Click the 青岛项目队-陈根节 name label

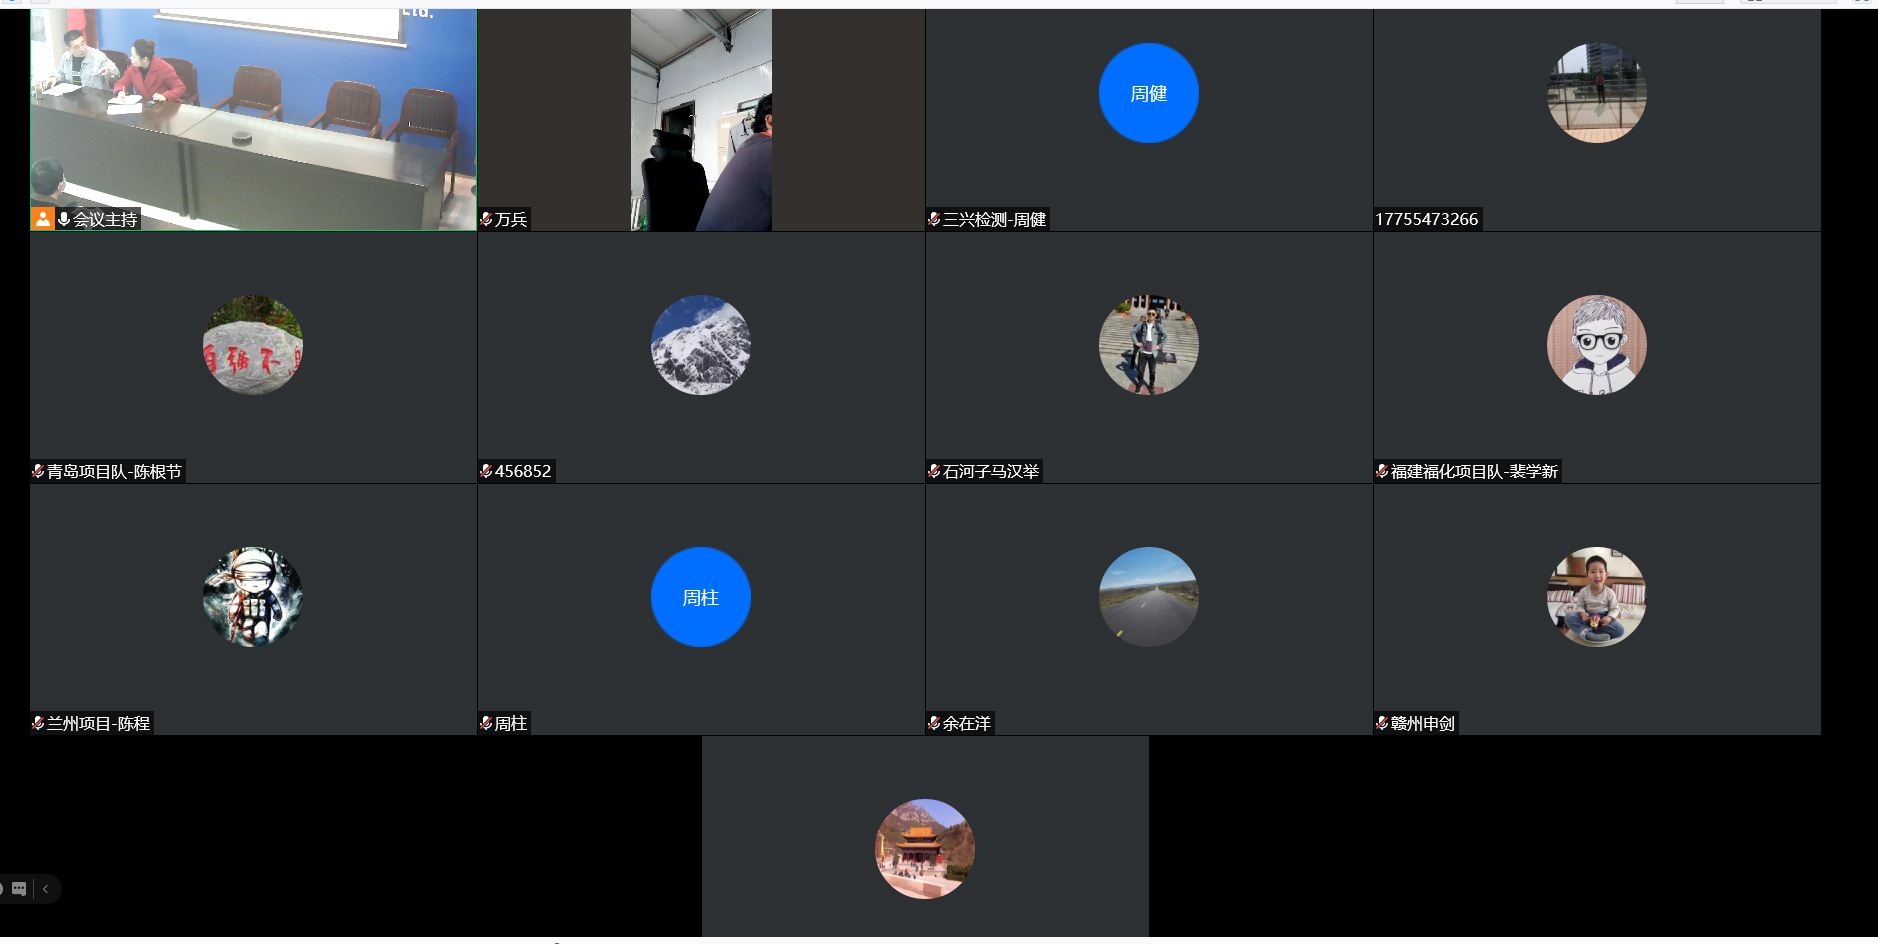tap(114, 471)
